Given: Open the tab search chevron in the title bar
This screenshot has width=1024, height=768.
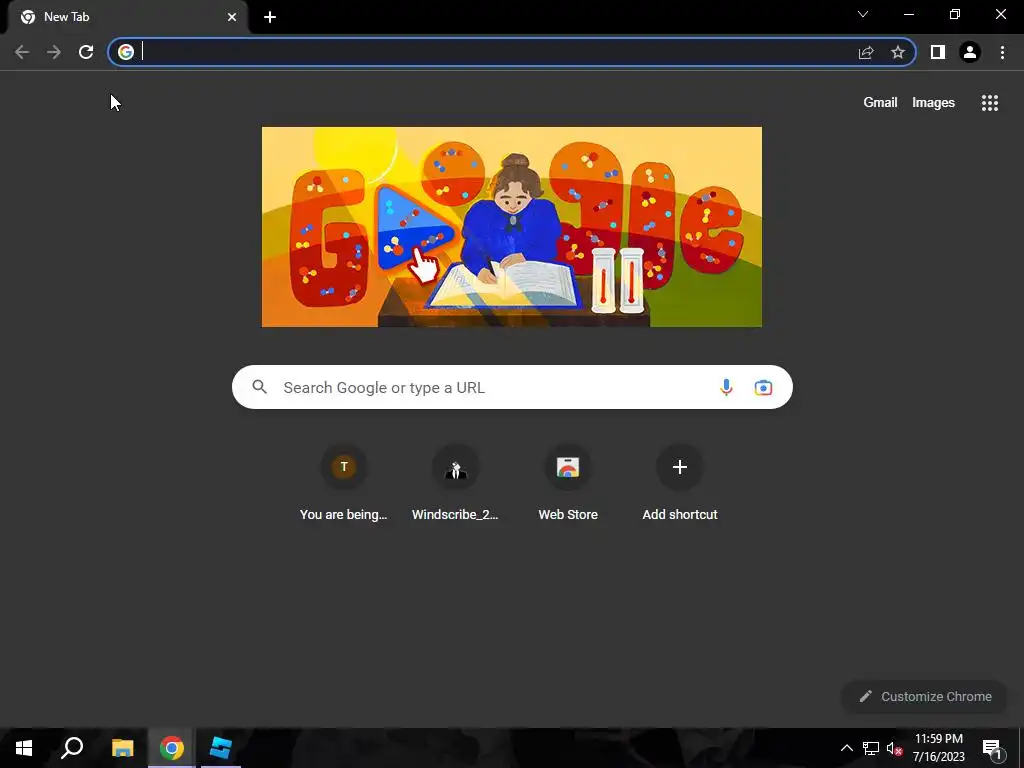Looking at the screenshot, I should (x=863, y=14).
